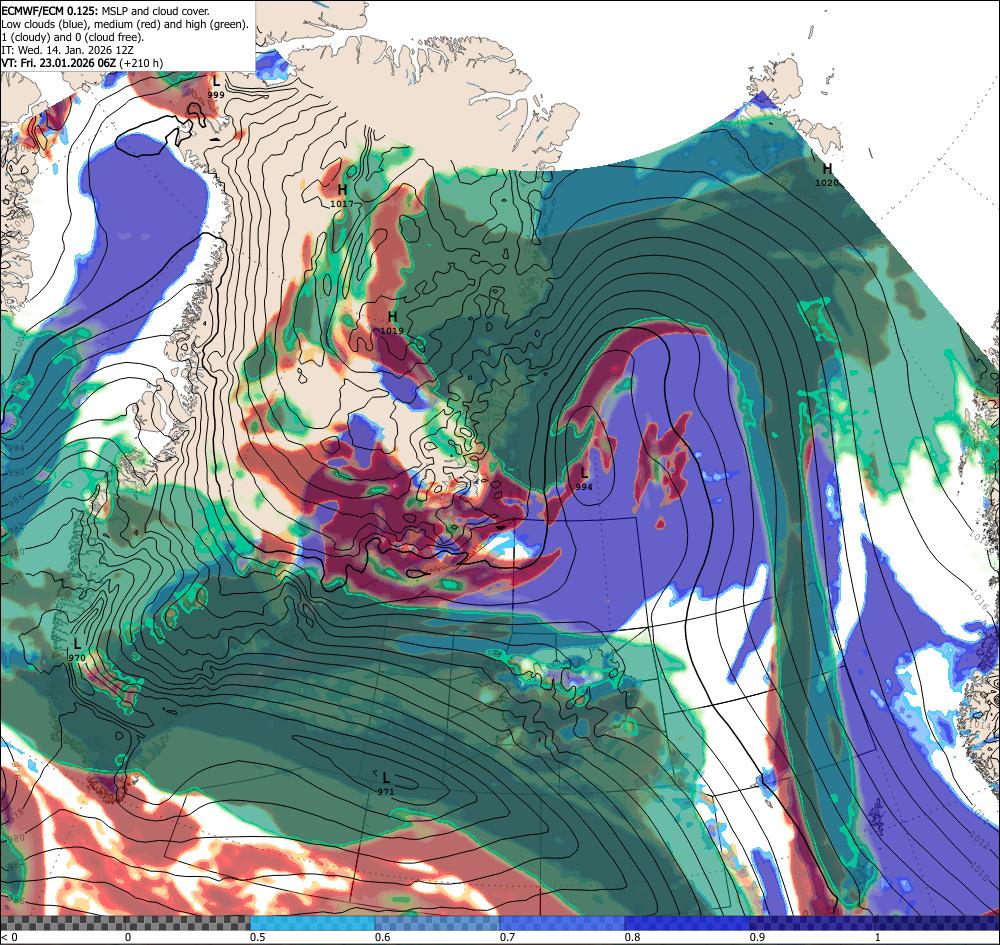Click the '1' color bar tick label
Screen dimensions: 1000x945
(x=878, y=937)
